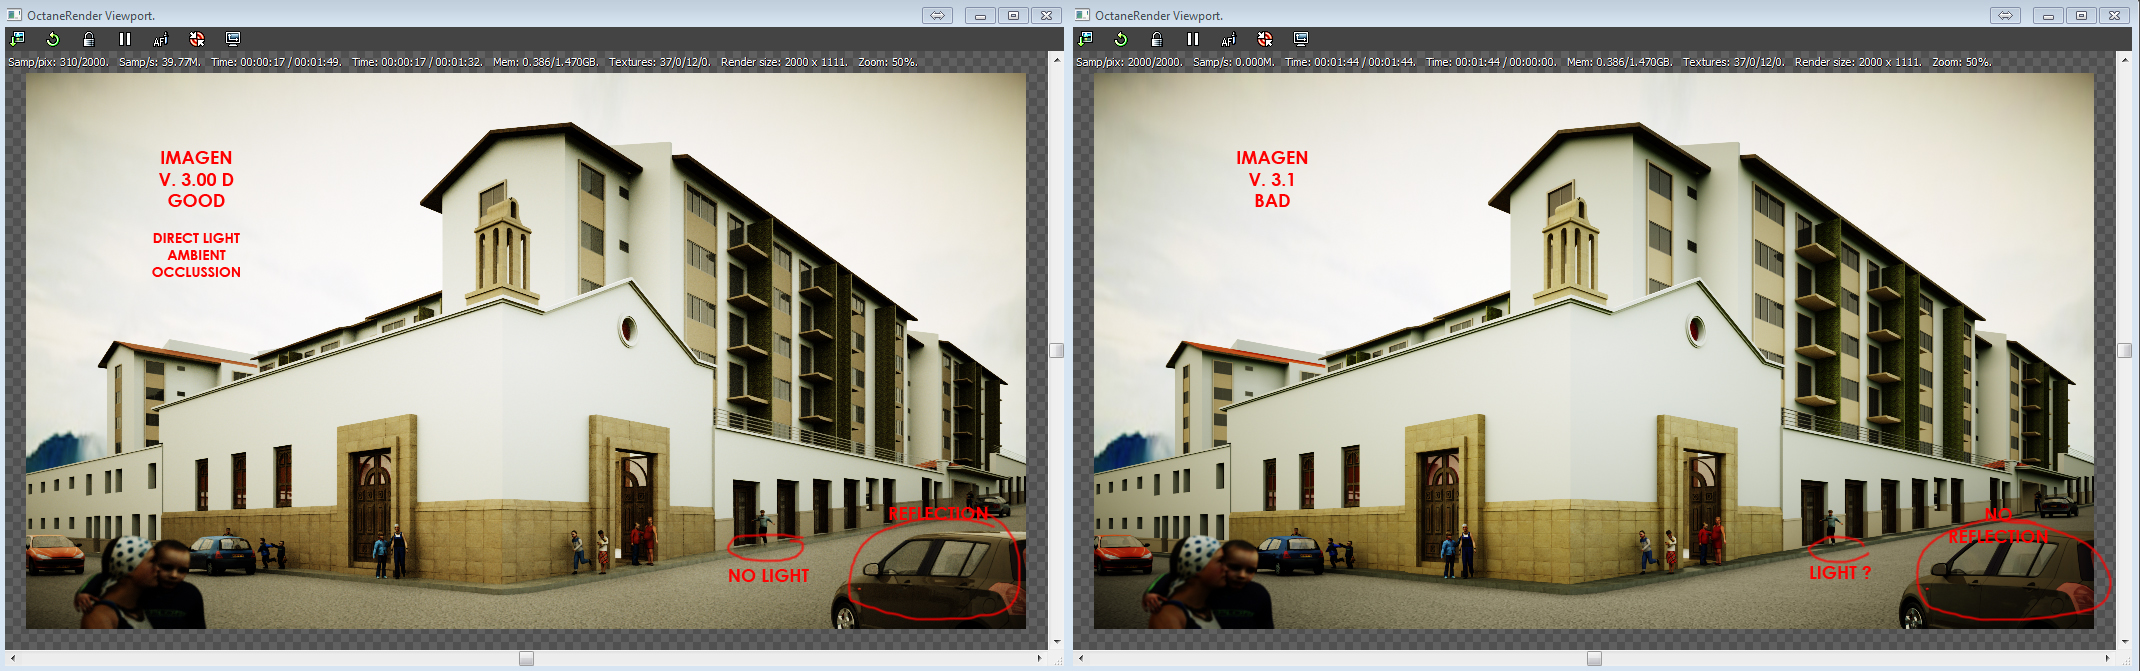2140x671 pixels.
Task: Restart render in left viewport toolbar
Action: point(53,39)
